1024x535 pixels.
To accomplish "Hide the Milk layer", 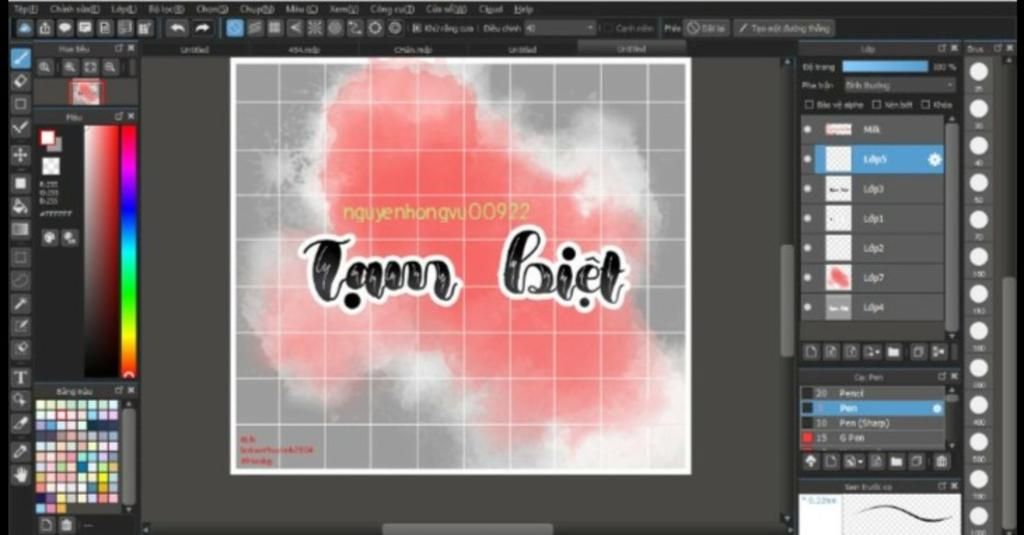I will point(808,129).
